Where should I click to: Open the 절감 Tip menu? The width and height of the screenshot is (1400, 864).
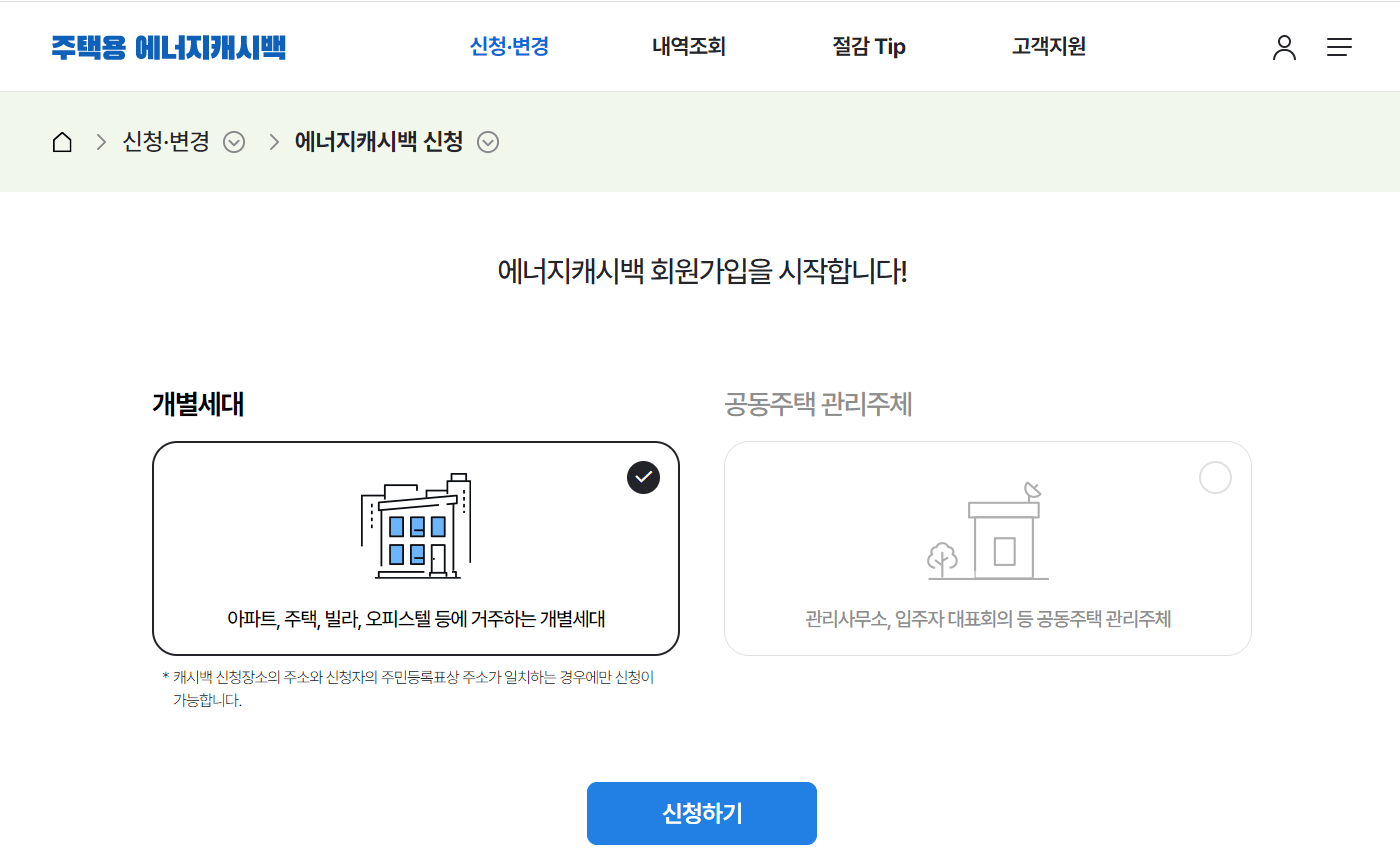point(868,46)
